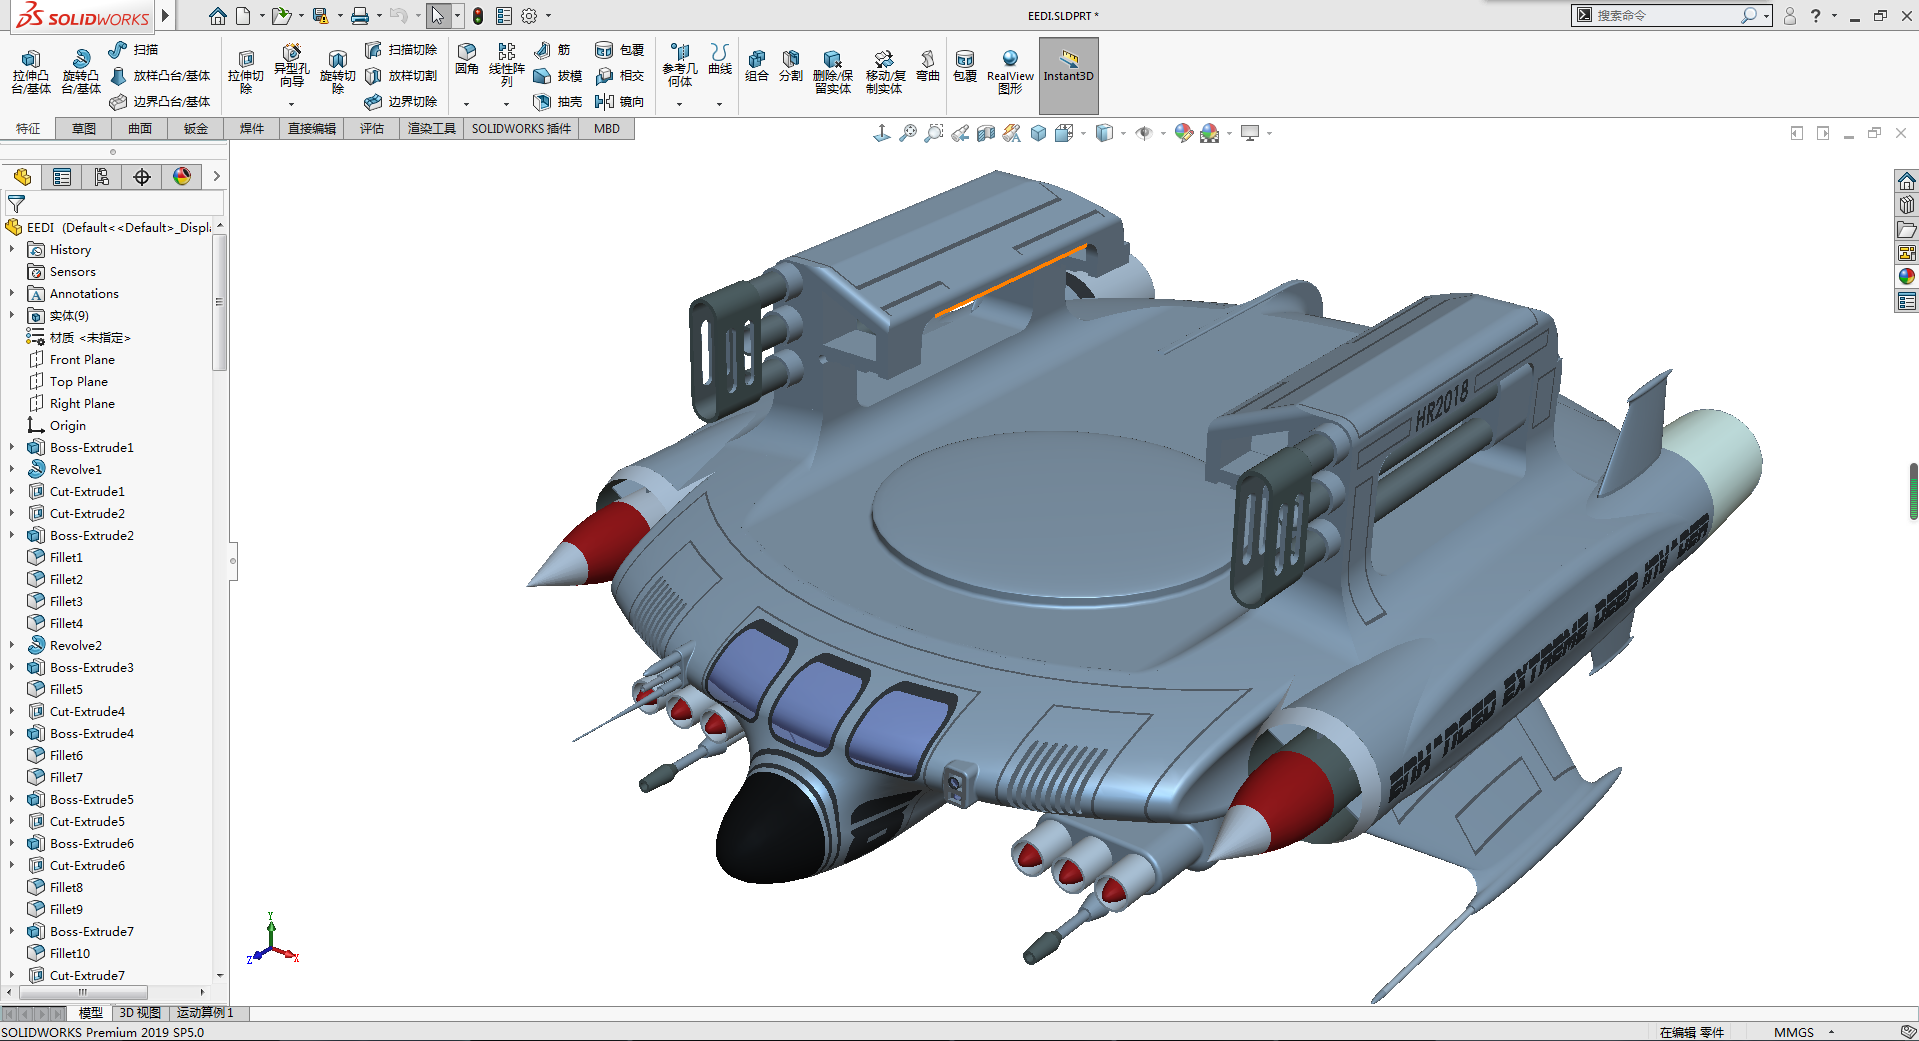Open the Display Style dropdown arrow
1919x1041 pixels.
pos(1123,133)
